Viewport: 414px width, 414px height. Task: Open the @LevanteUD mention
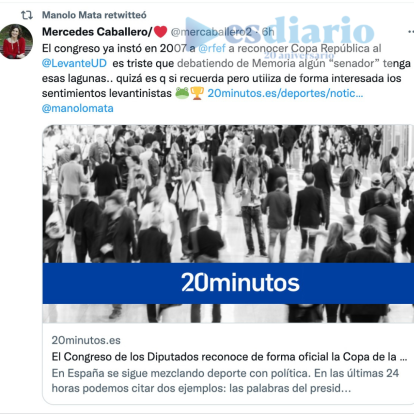74,63
